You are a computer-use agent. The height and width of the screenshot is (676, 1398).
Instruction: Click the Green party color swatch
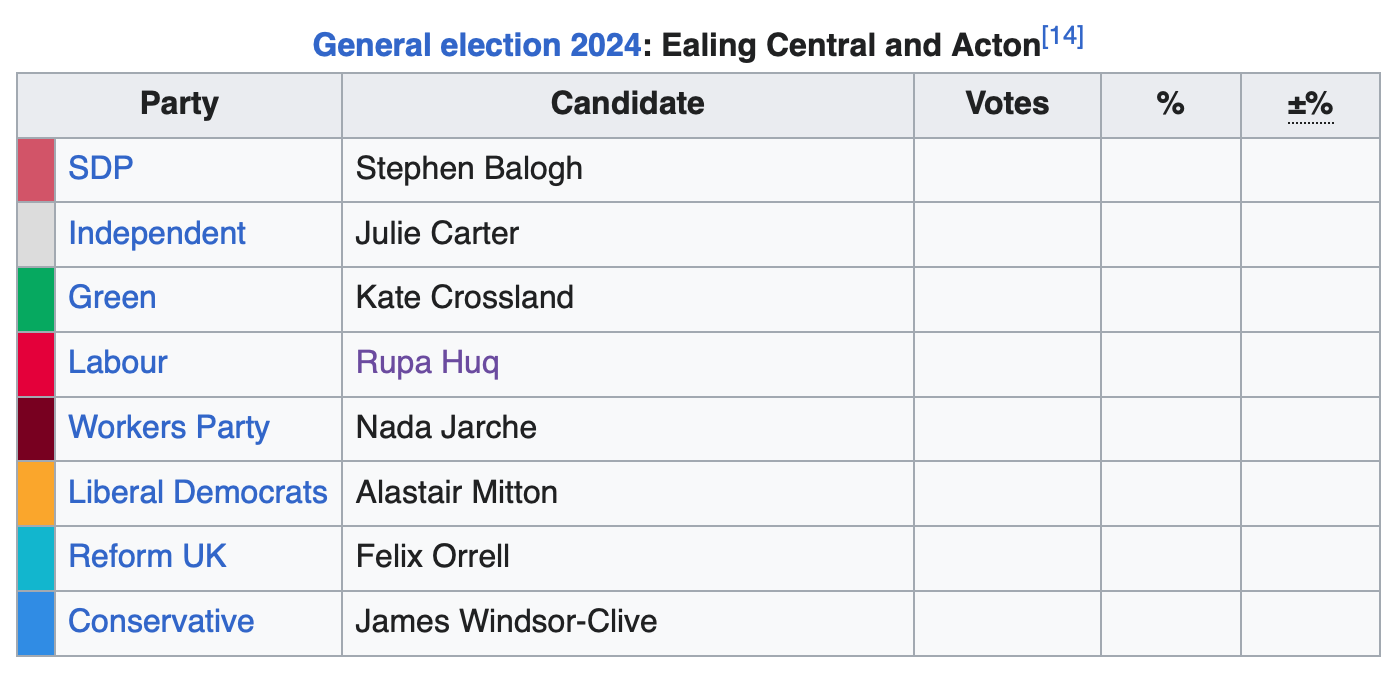point(36,299)
